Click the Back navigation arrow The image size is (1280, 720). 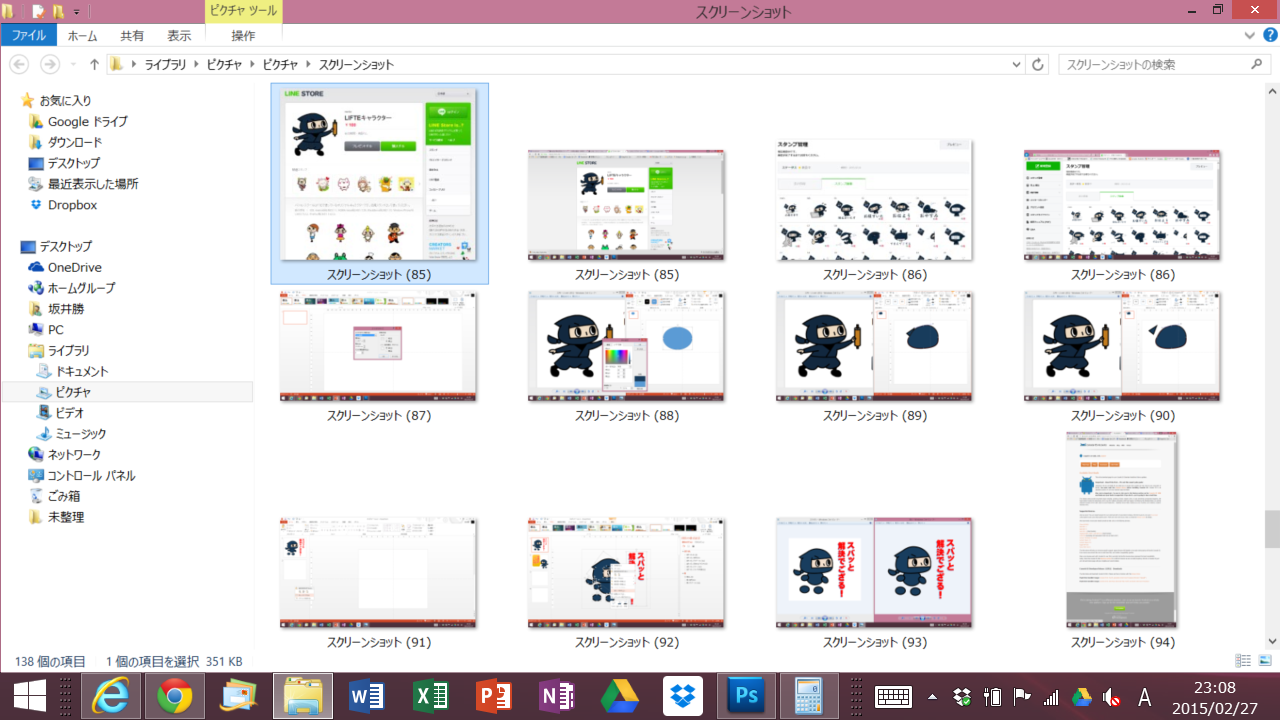pyautogui.click(x=19, y=64)
